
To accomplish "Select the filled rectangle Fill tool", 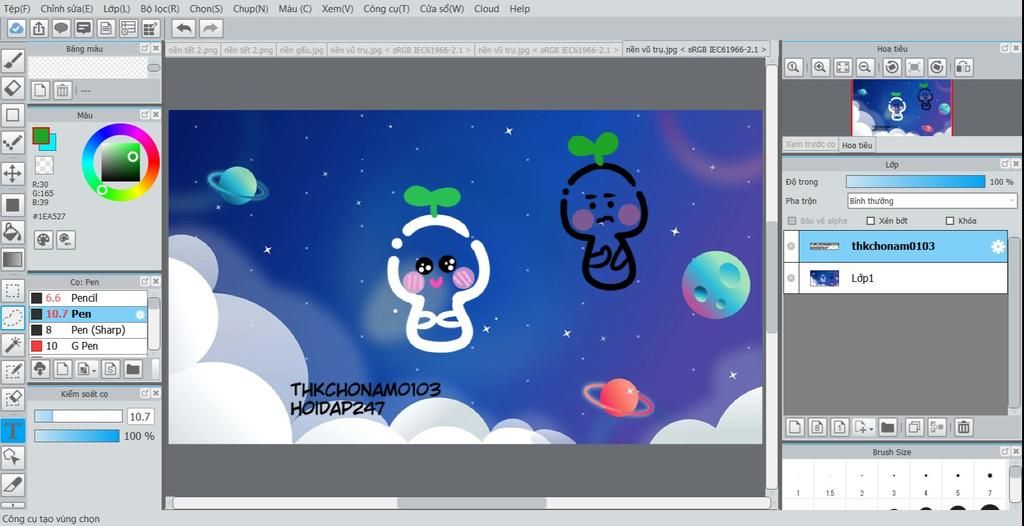I will tap(12, 205).
